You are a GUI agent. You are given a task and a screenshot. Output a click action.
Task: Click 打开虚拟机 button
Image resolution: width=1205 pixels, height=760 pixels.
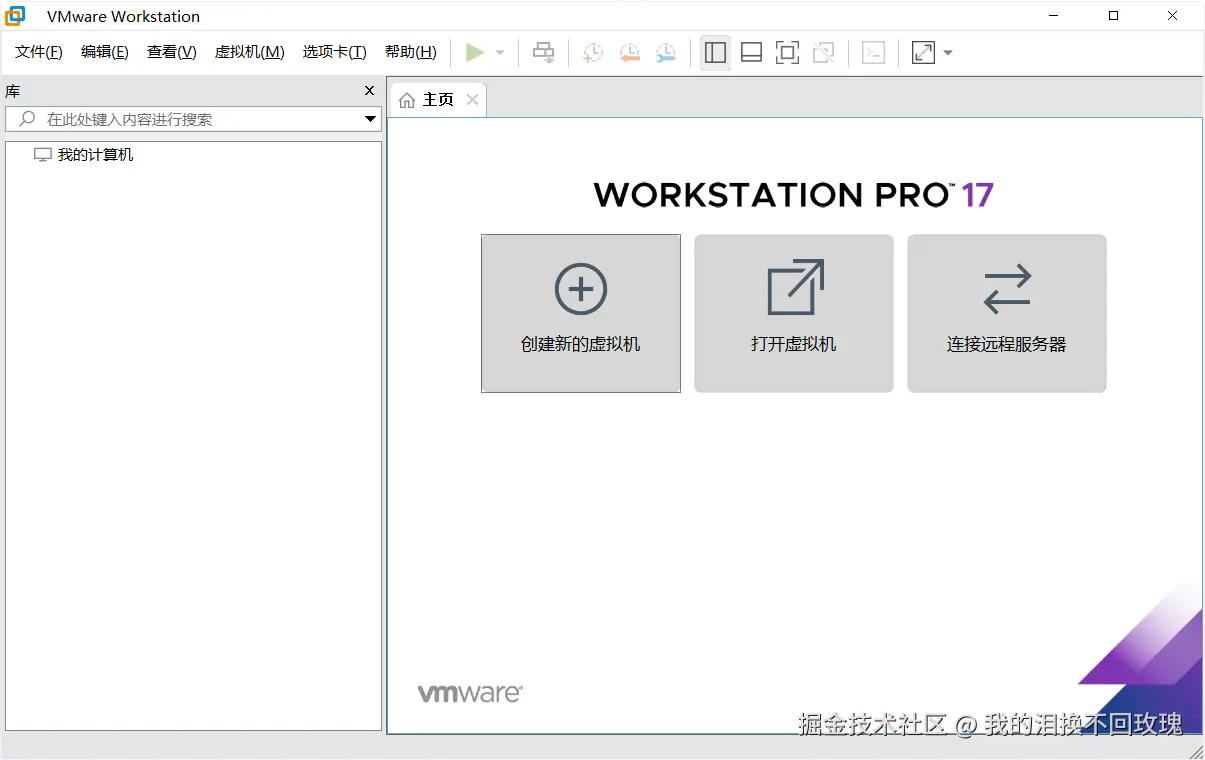pyautogui.click(x=794, y=313)
